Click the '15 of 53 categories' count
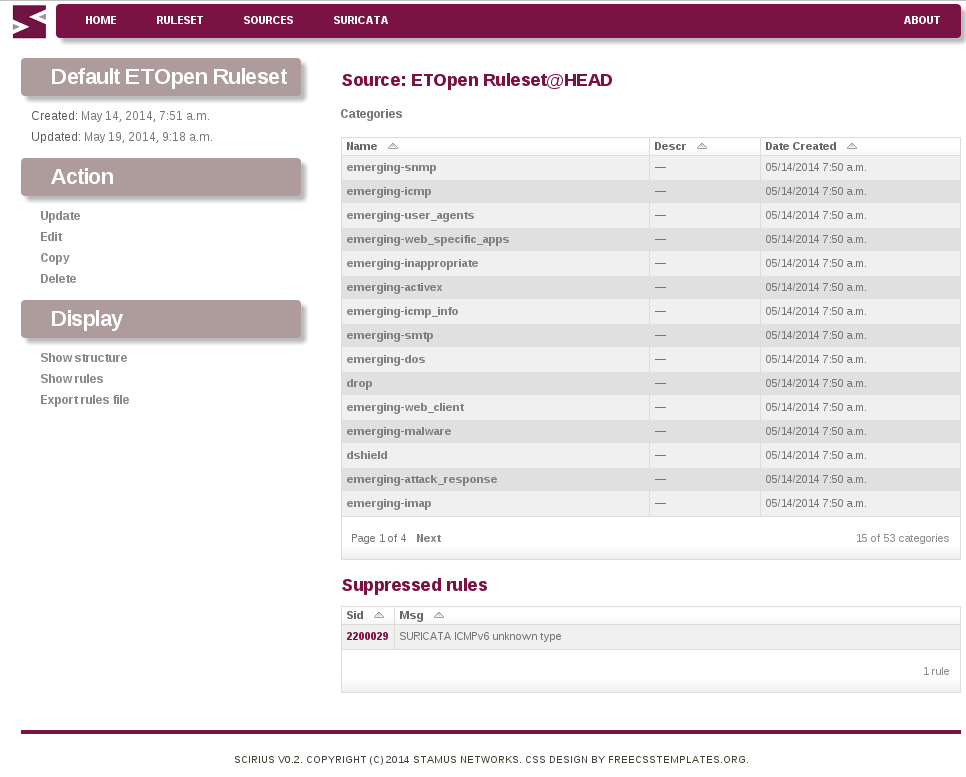 point(903,538)
